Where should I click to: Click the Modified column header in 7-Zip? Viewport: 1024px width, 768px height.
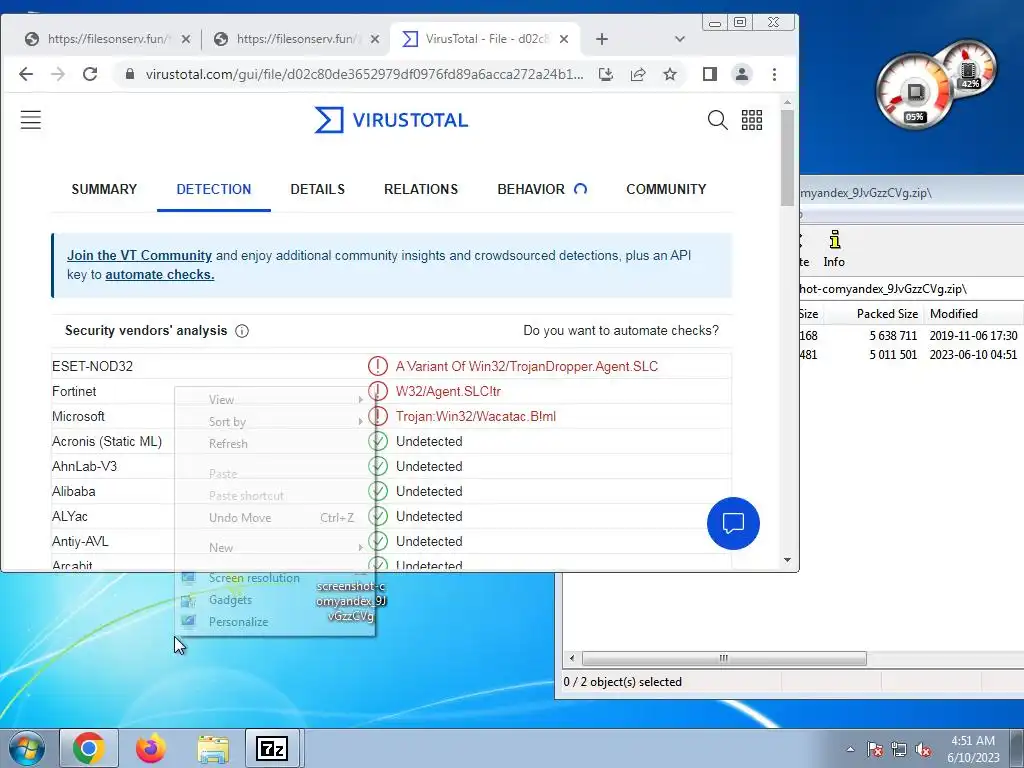pos(953,314)
